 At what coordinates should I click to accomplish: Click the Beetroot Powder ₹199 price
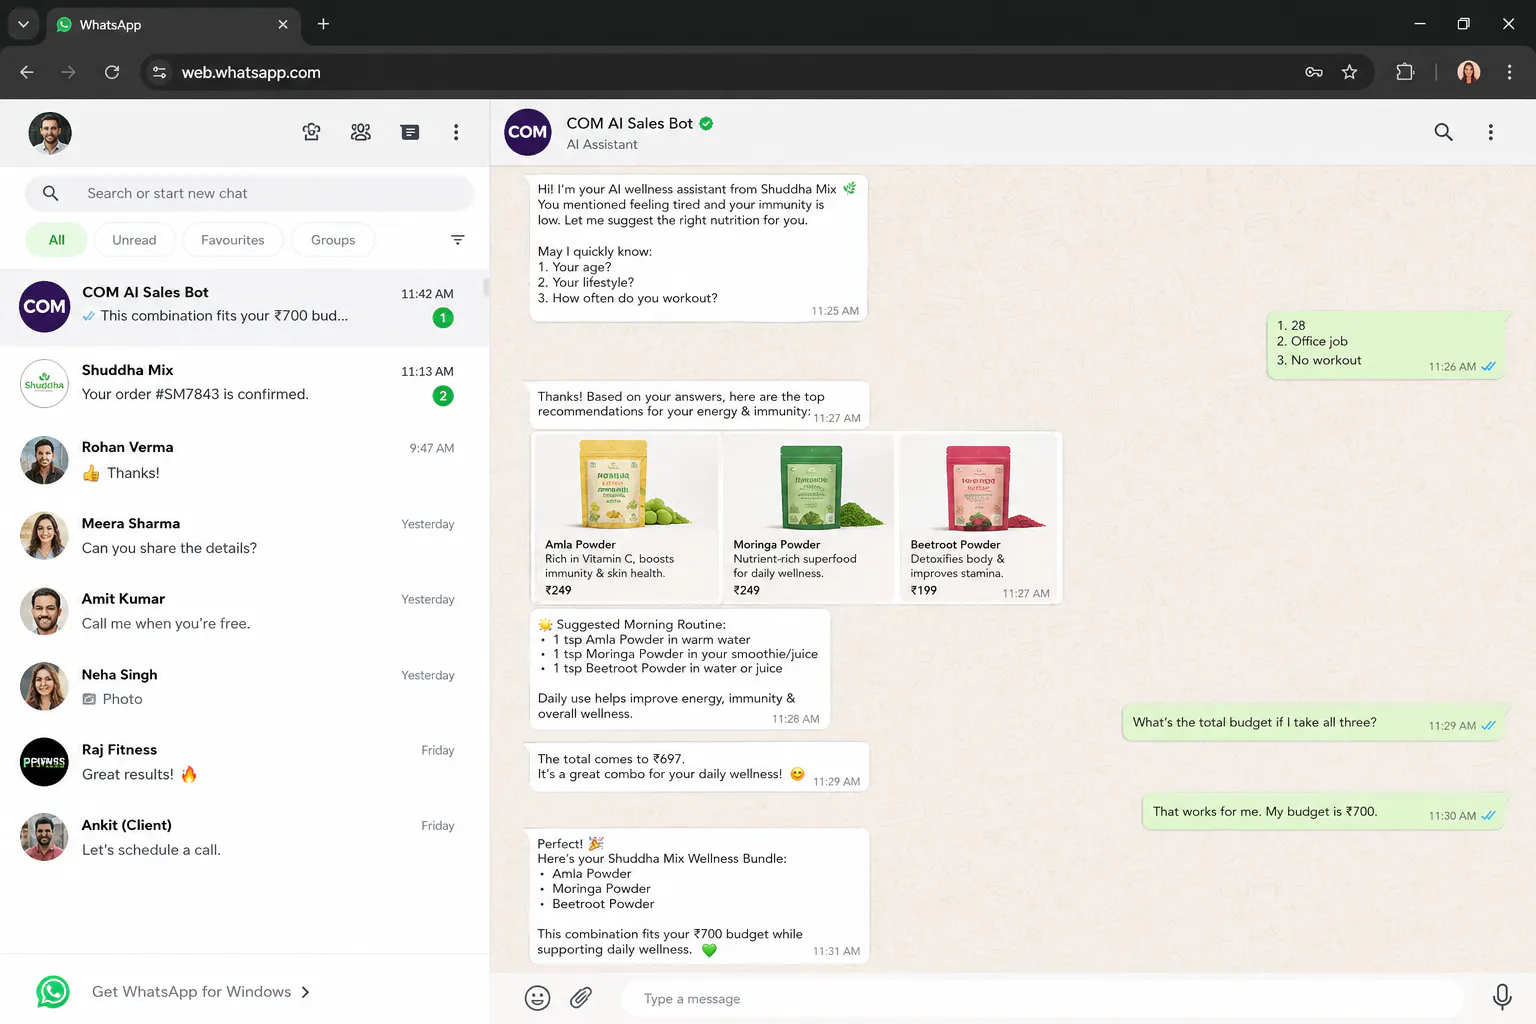click(x=924, y=590)
